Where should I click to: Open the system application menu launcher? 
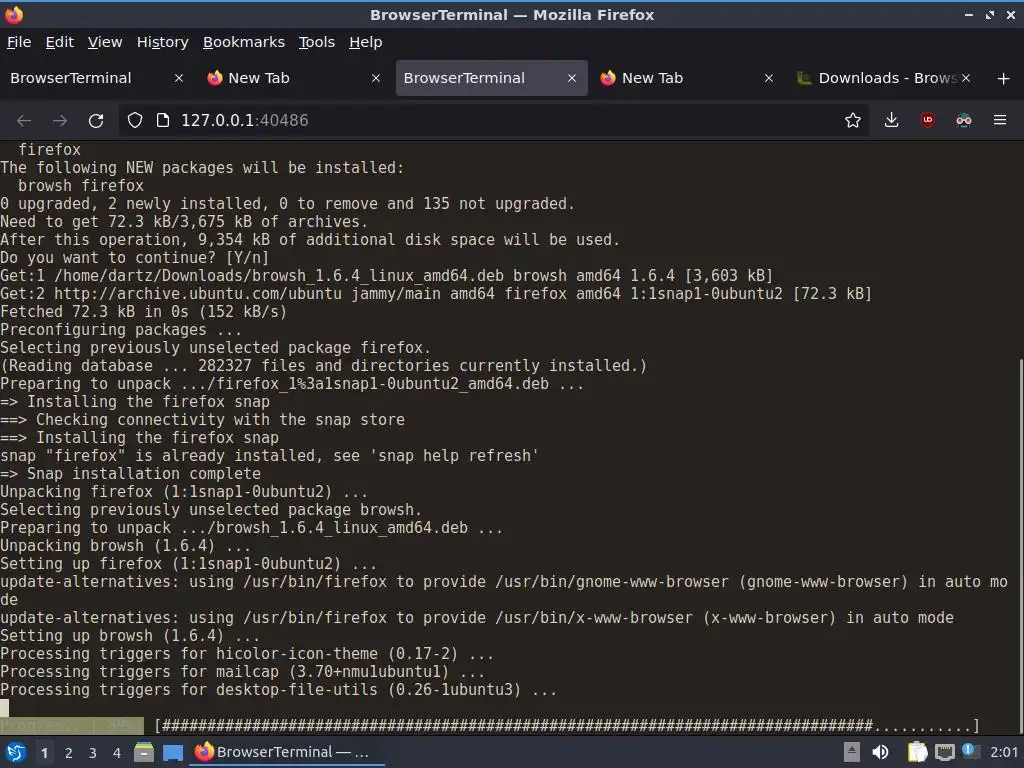point(16,752)
